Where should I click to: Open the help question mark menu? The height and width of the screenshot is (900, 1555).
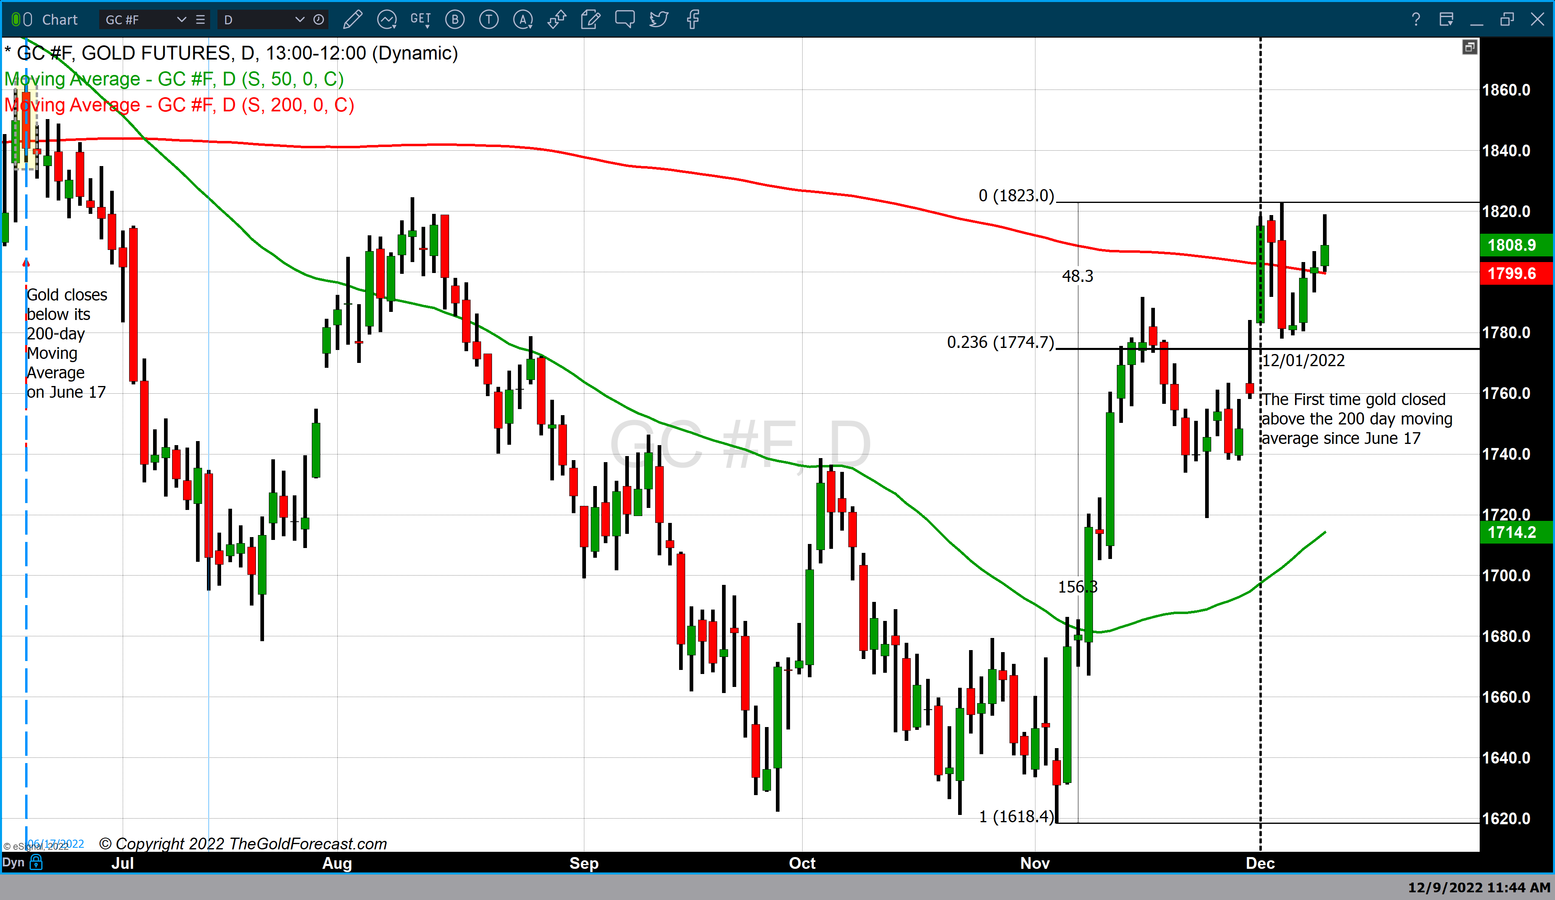pyautogui.click(x=1415, y=19)
